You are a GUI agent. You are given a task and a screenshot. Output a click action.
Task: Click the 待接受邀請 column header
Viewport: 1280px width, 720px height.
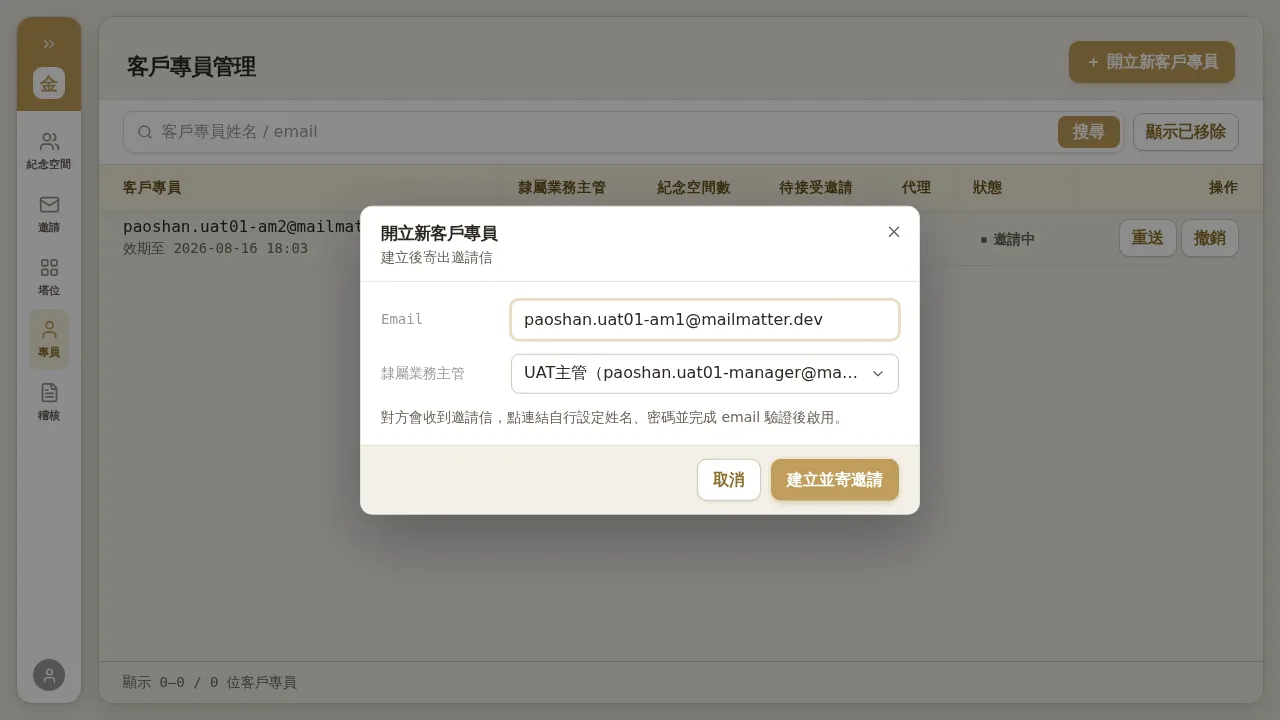816,188
